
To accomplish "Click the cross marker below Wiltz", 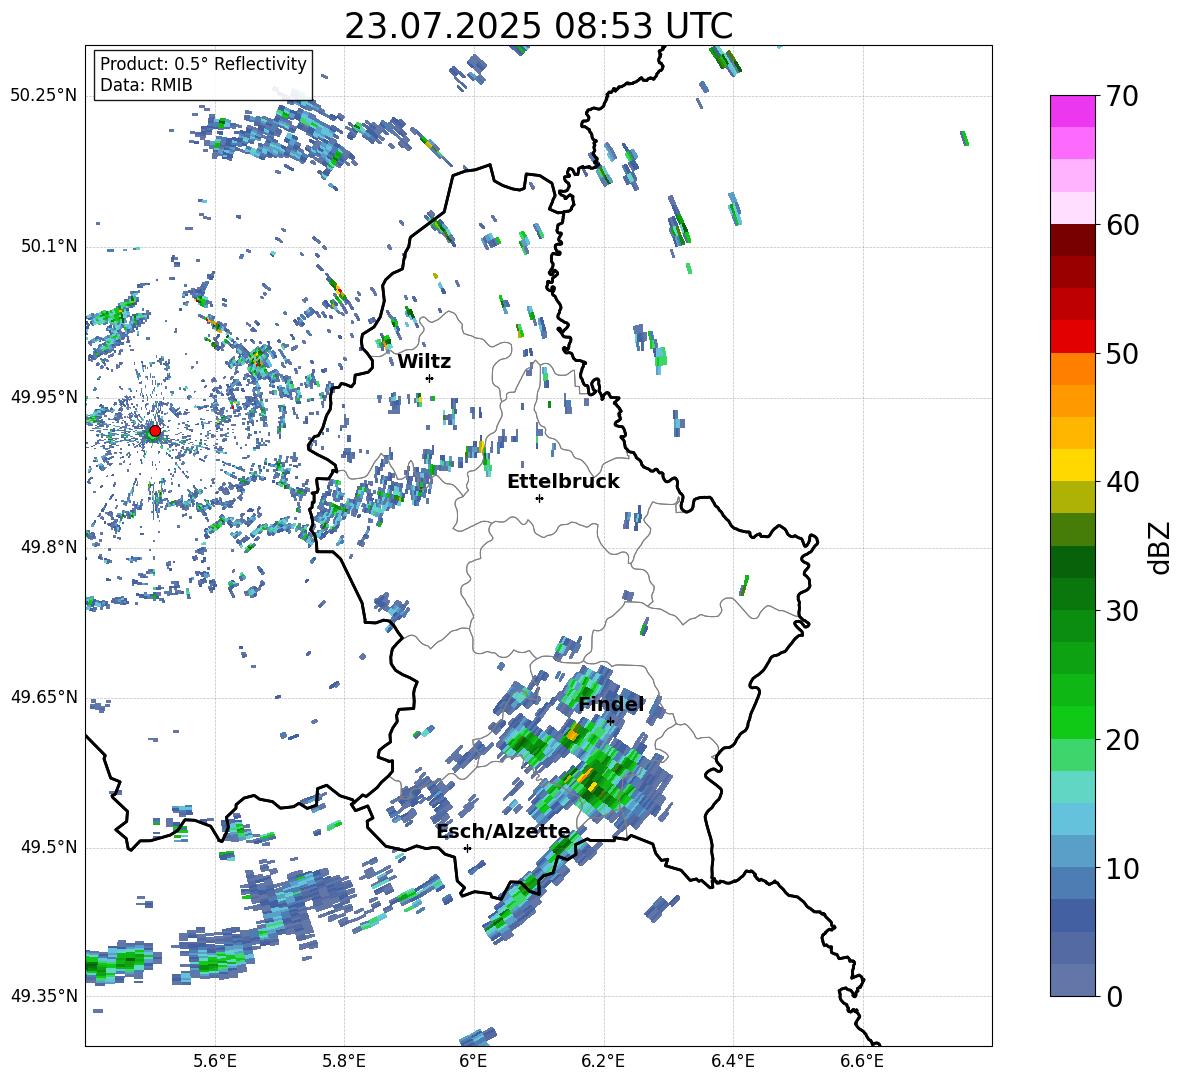I will [x=430, y=378].
